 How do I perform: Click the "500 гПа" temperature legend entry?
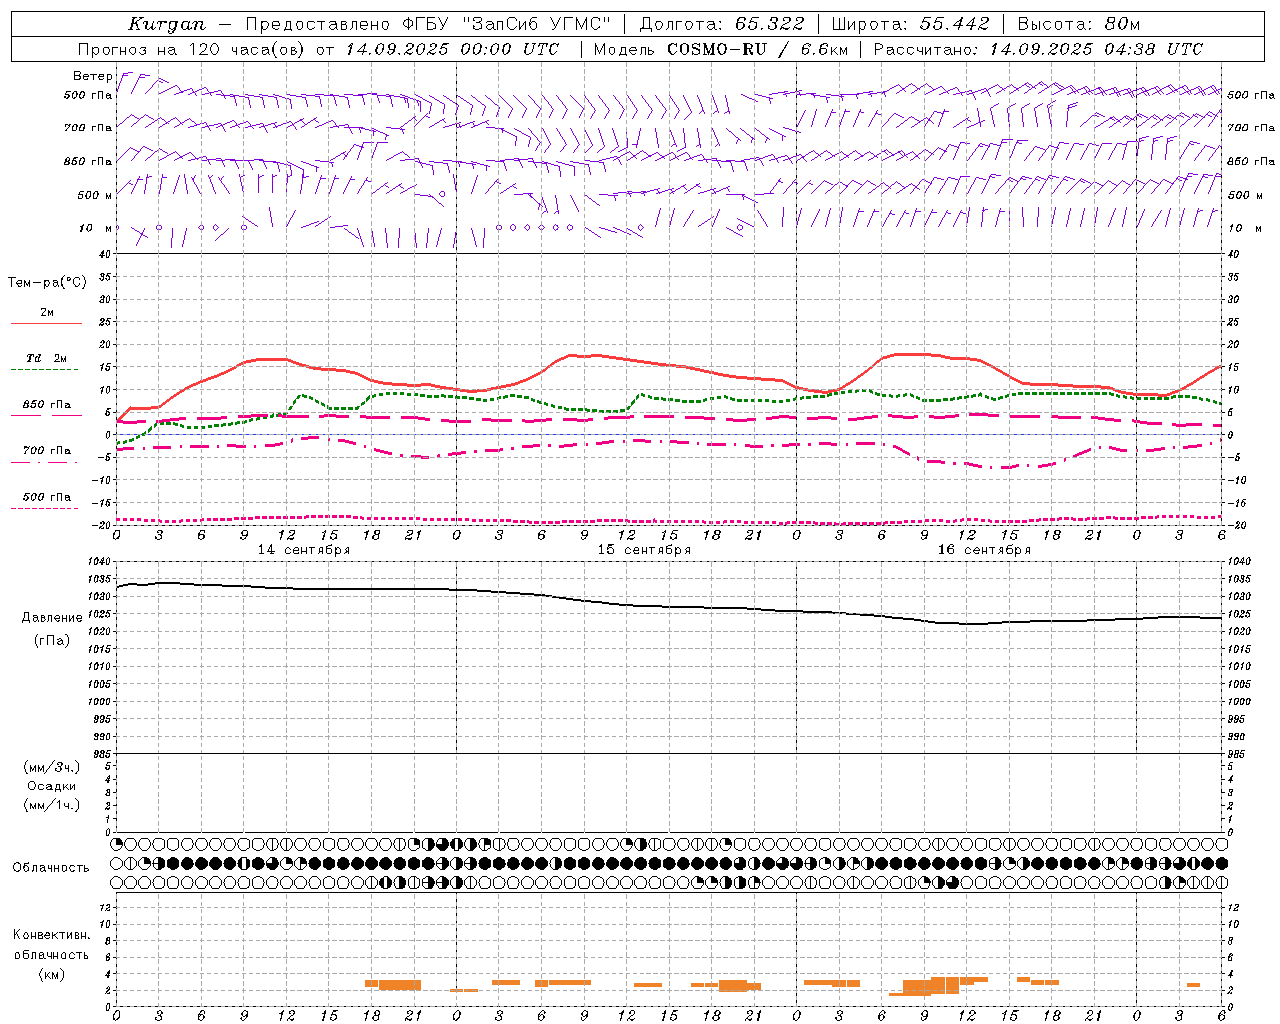(46, 497)
